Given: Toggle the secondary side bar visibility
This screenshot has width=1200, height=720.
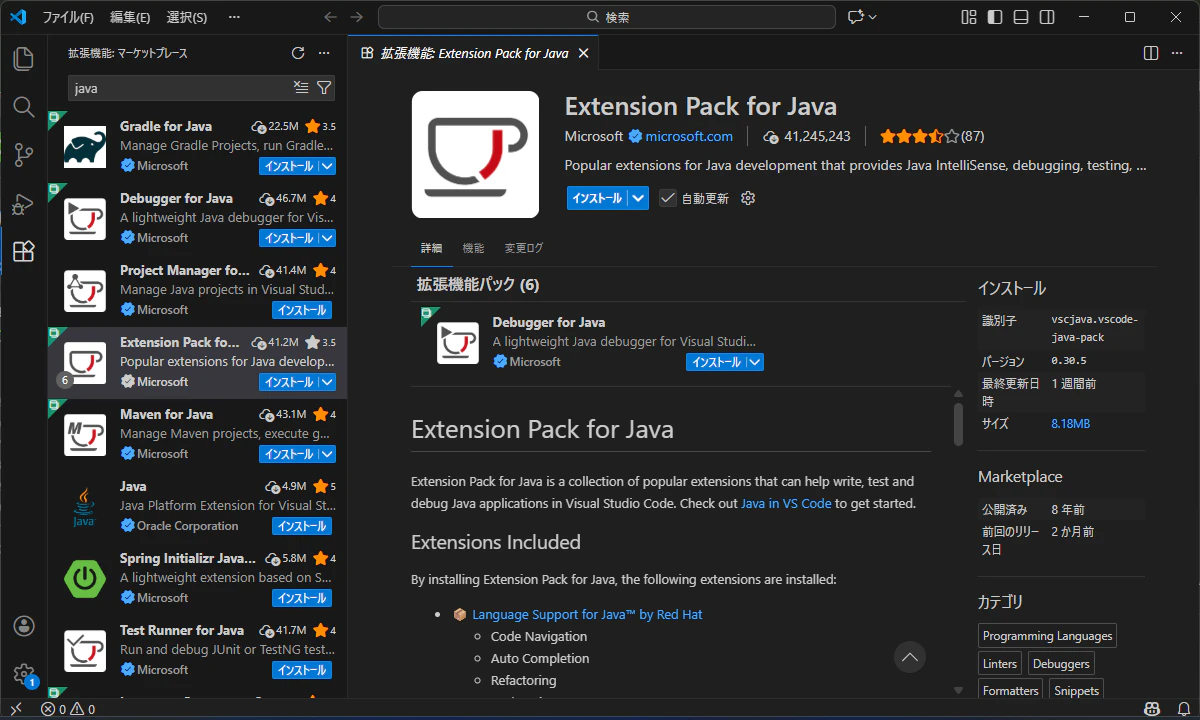Looking at the screenshot, I should 1046,17.
